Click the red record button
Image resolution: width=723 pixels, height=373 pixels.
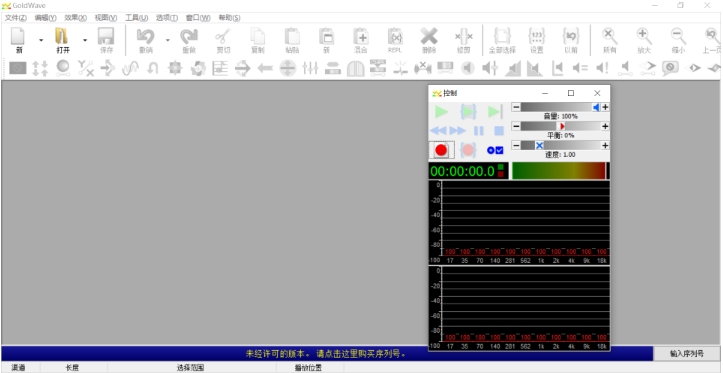(x=441, y=150)
